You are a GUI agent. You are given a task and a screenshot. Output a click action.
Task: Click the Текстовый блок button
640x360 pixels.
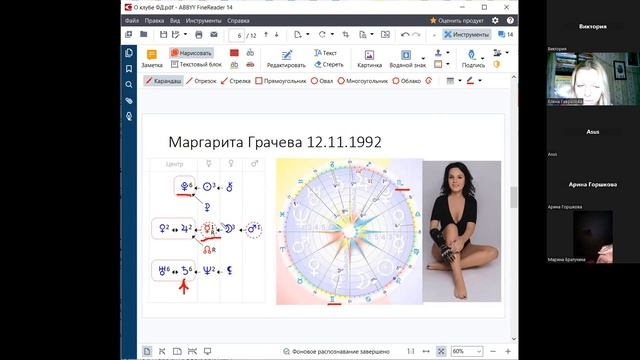[x=196, y=64]
